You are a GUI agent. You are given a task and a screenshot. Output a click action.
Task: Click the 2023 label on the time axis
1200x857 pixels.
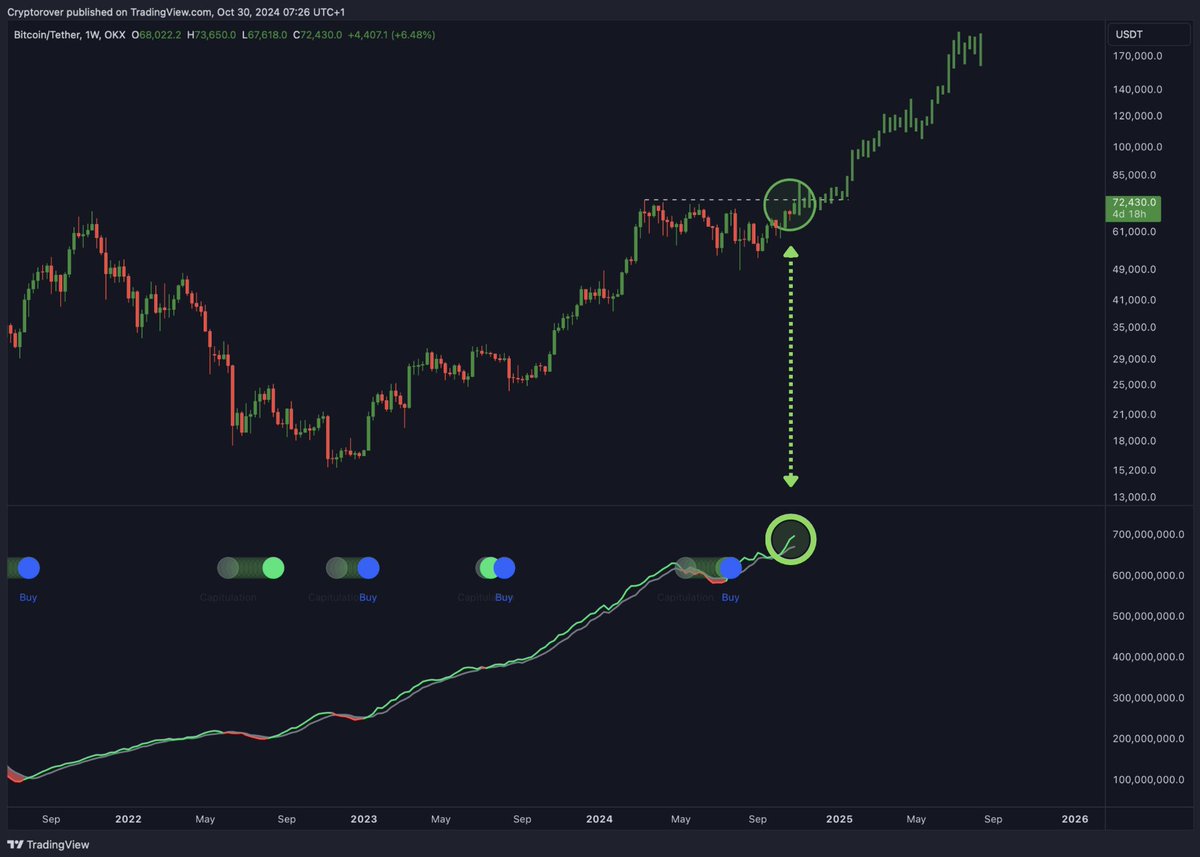coord(364,819)
